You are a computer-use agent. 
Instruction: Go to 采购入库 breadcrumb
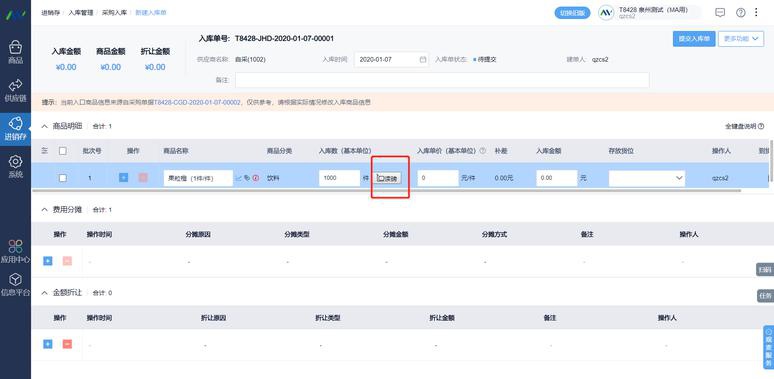pyautogui.click(x=115, y=13)
